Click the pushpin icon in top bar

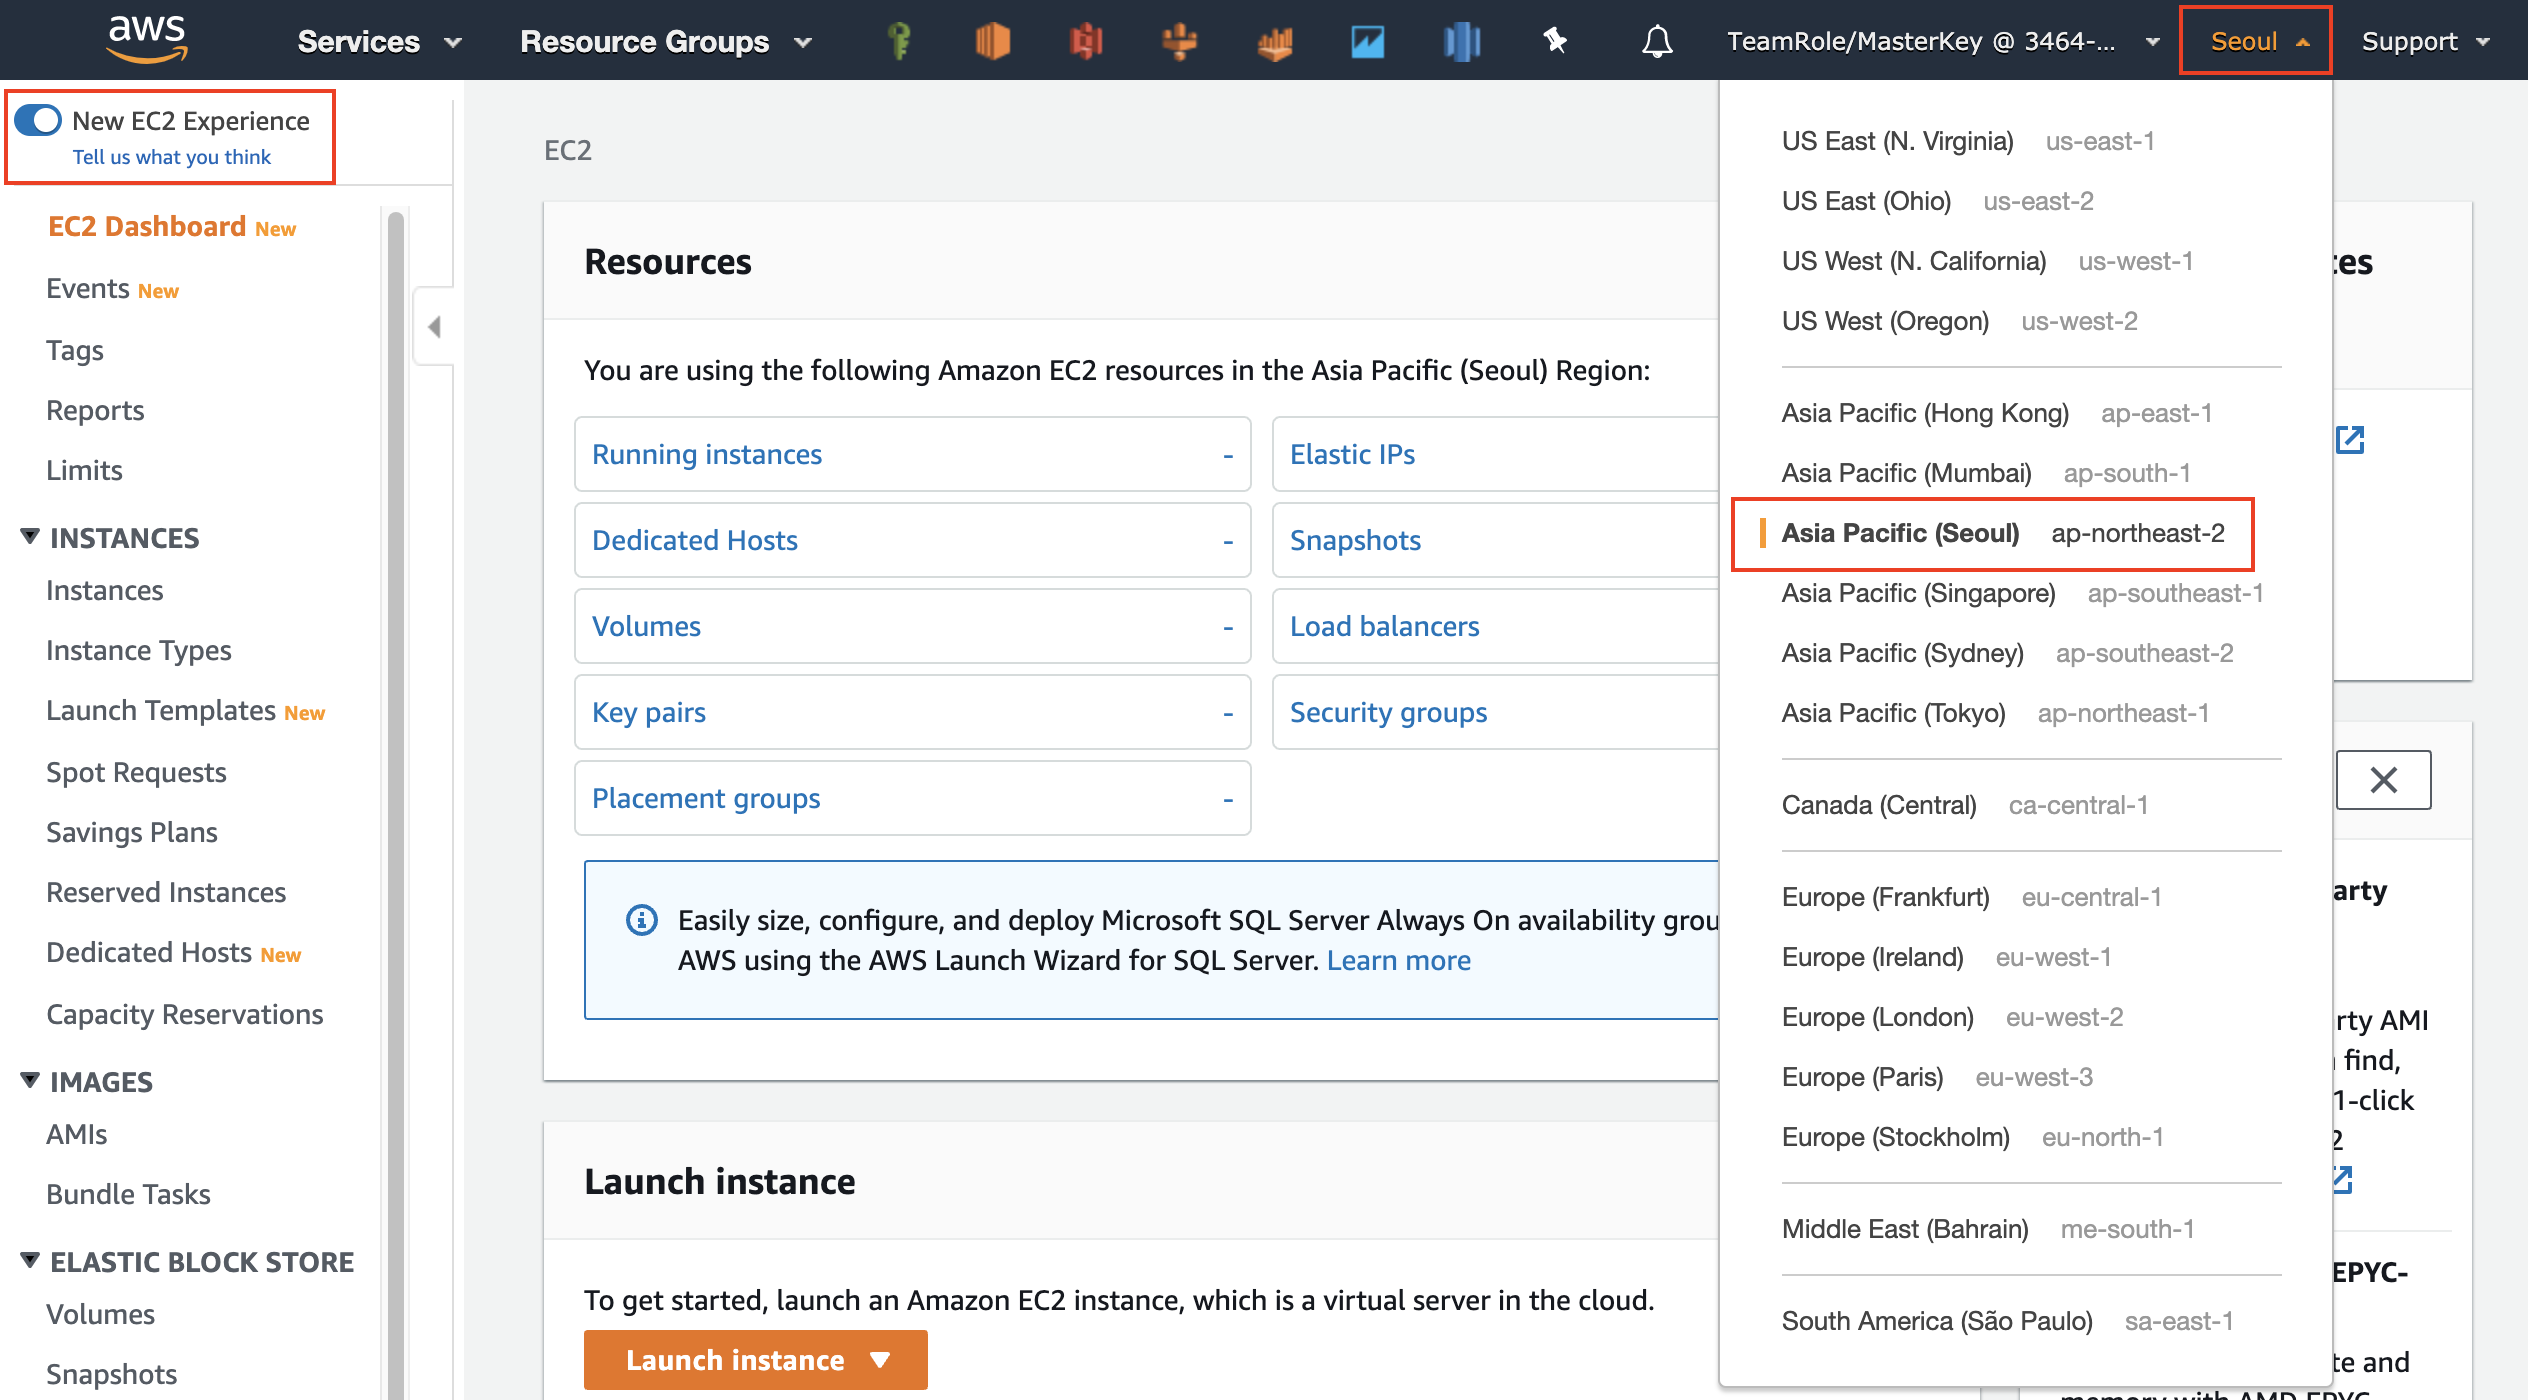pyautogui.click(x=1555, y=41)
